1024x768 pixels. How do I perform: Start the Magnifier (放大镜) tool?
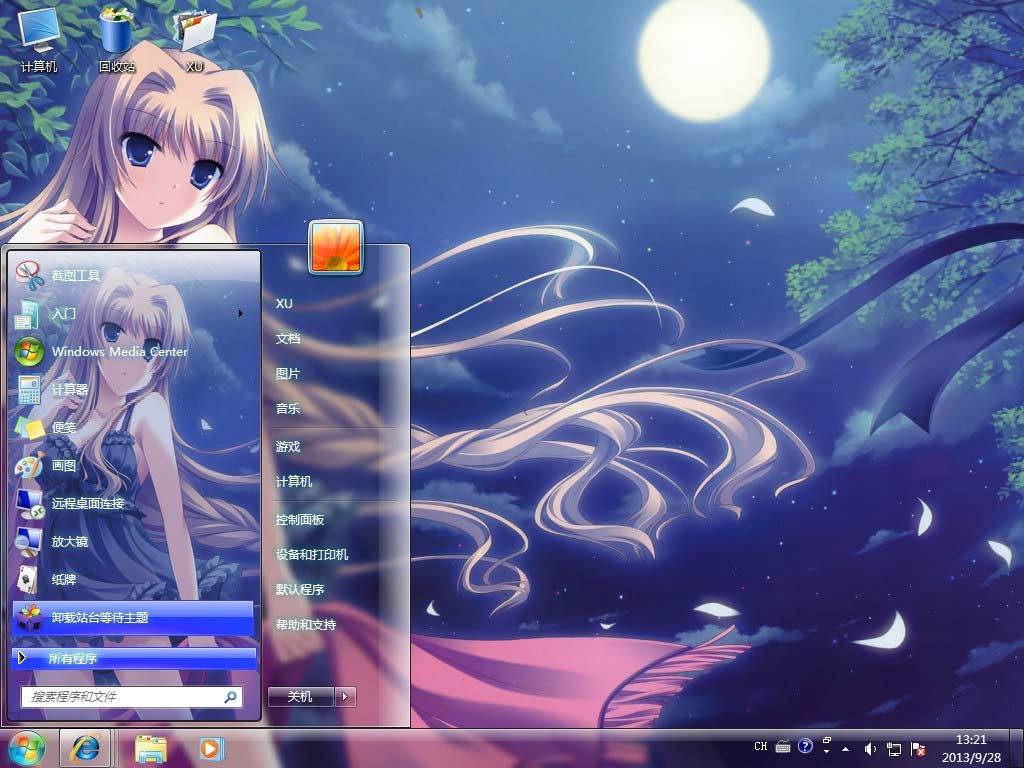70,541
